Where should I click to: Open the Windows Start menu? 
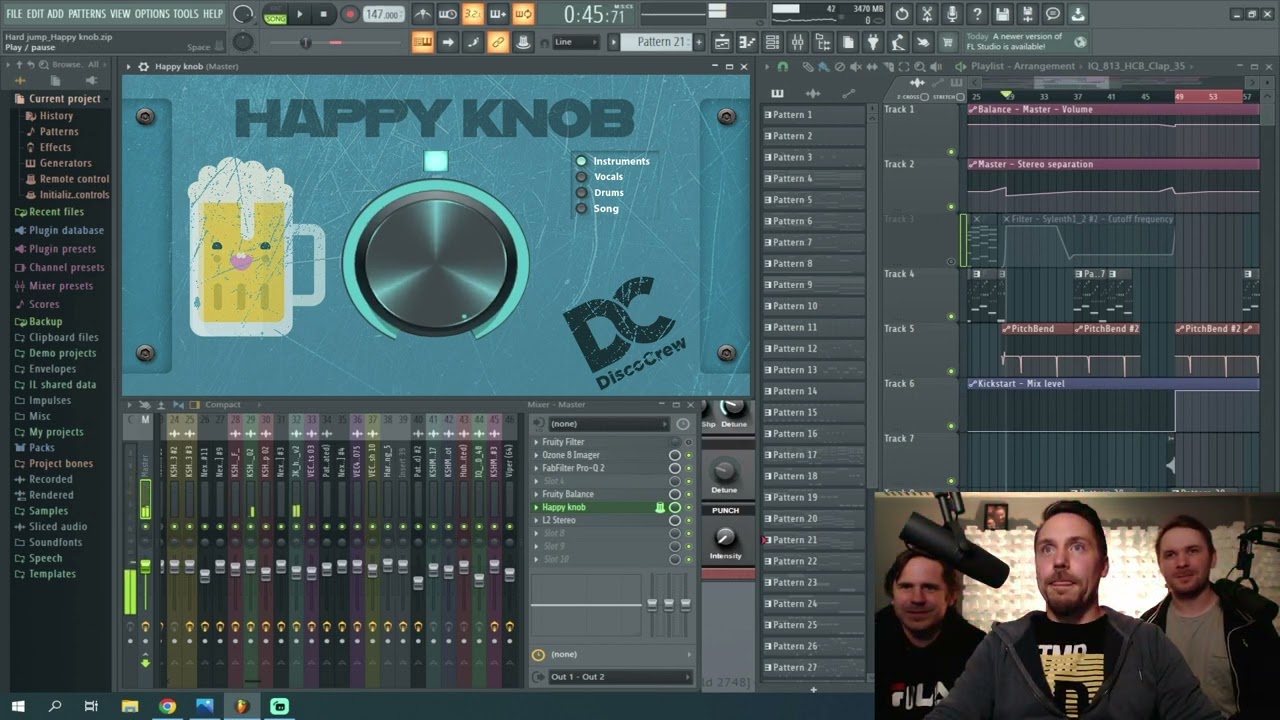click(x=18, y=706)
